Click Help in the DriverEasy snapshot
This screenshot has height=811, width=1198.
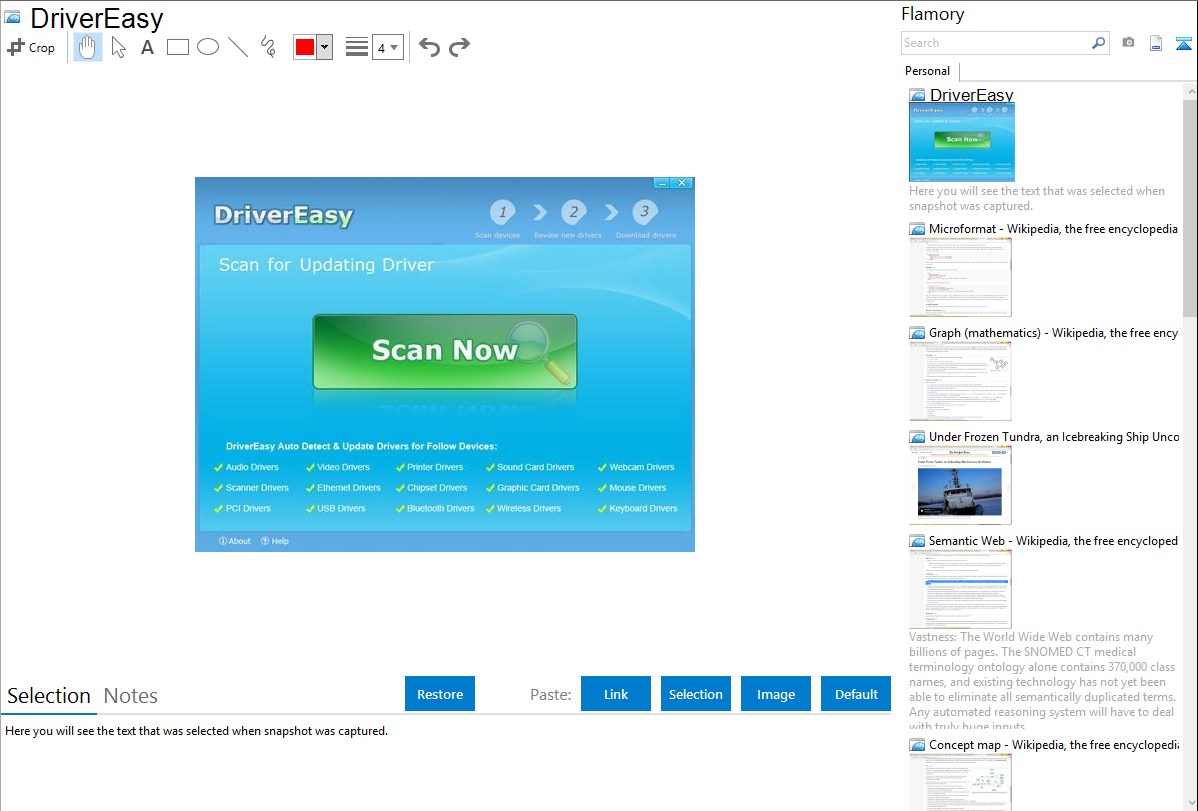point(275,541)
